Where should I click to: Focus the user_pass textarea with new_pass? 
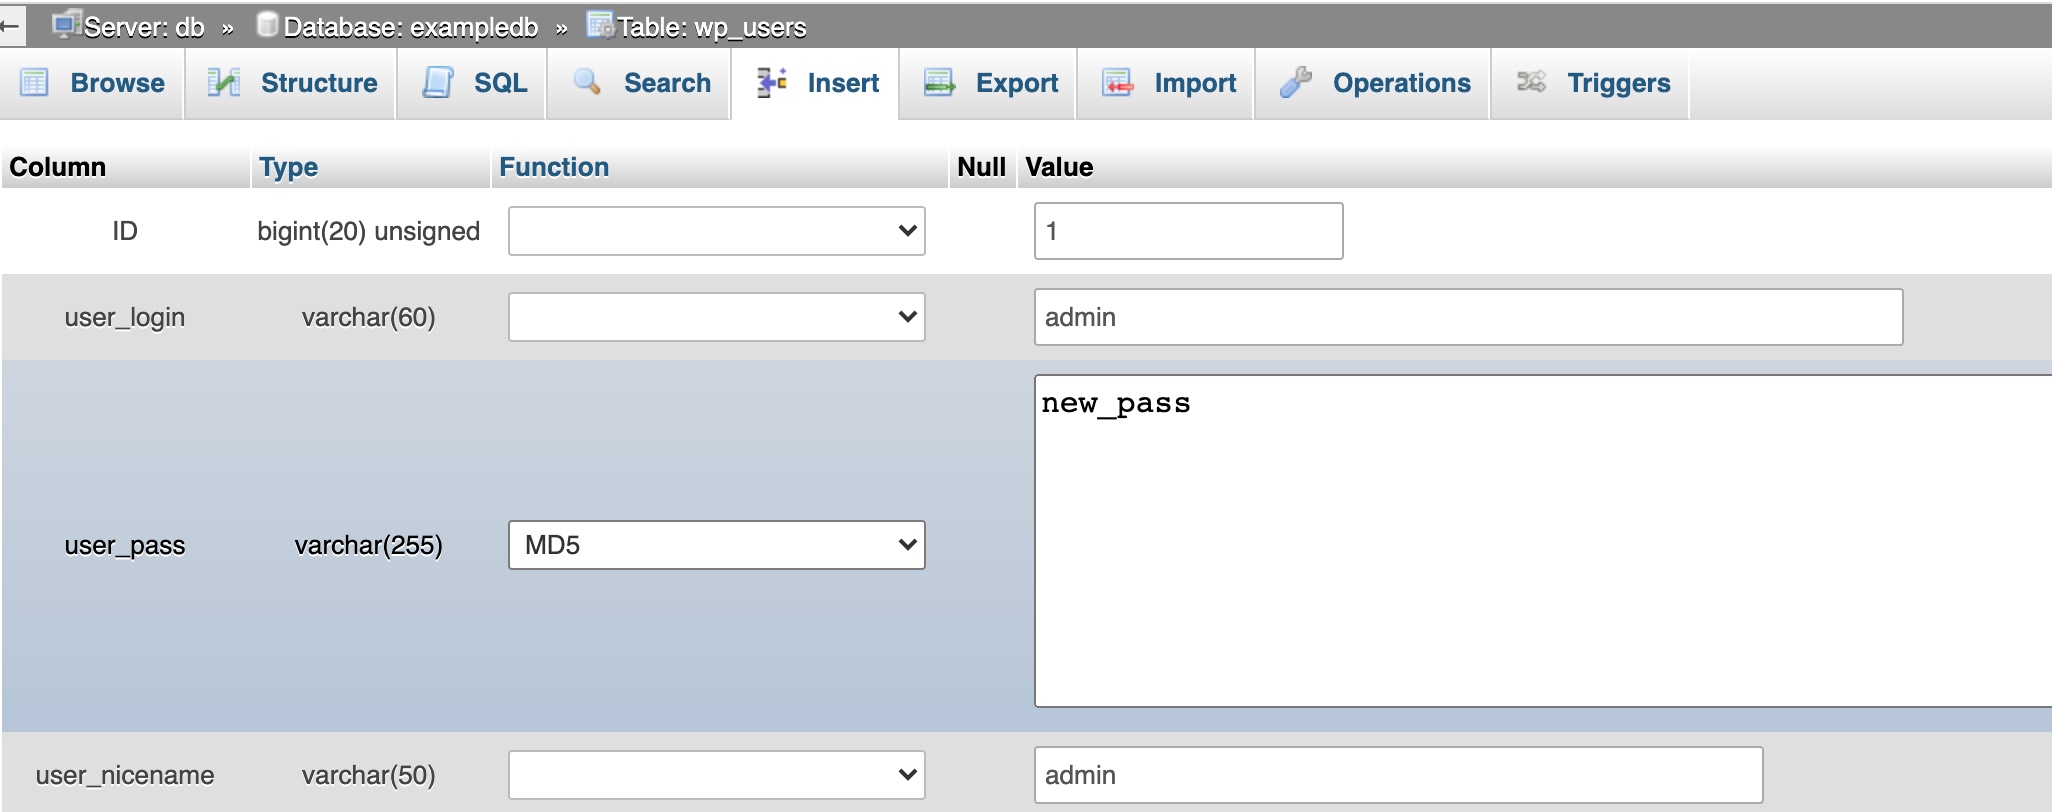pos(1543,541)
